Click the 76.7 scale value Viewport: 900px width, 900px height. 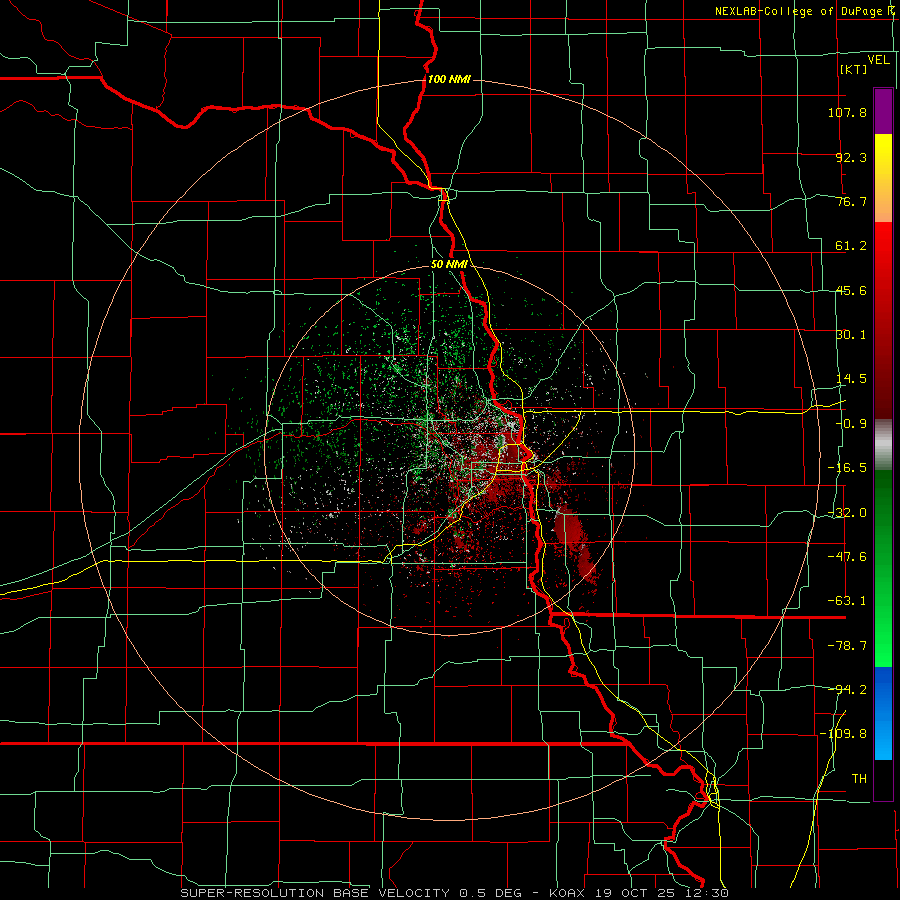[851, 201]
